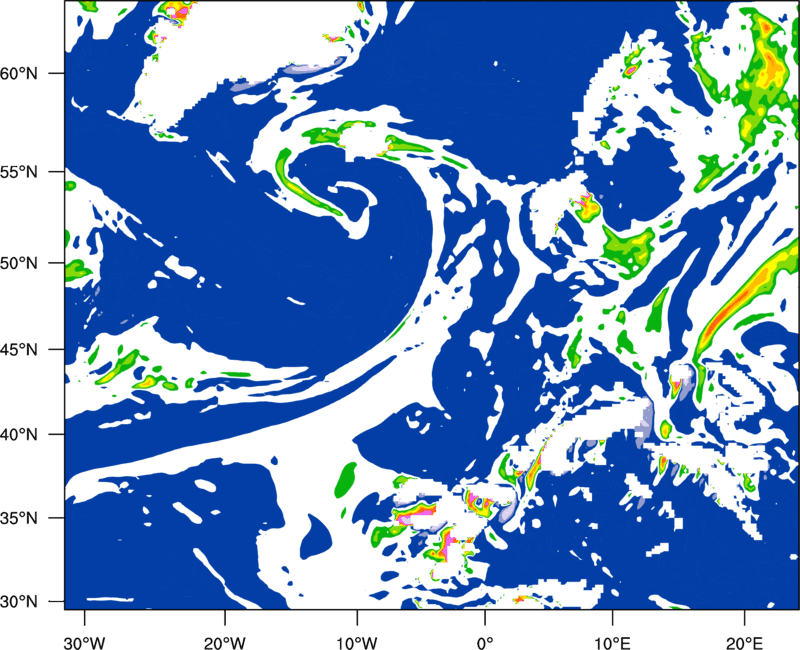
Task: Click the 55°N latitude label
Action: click(x=19, y=172)
